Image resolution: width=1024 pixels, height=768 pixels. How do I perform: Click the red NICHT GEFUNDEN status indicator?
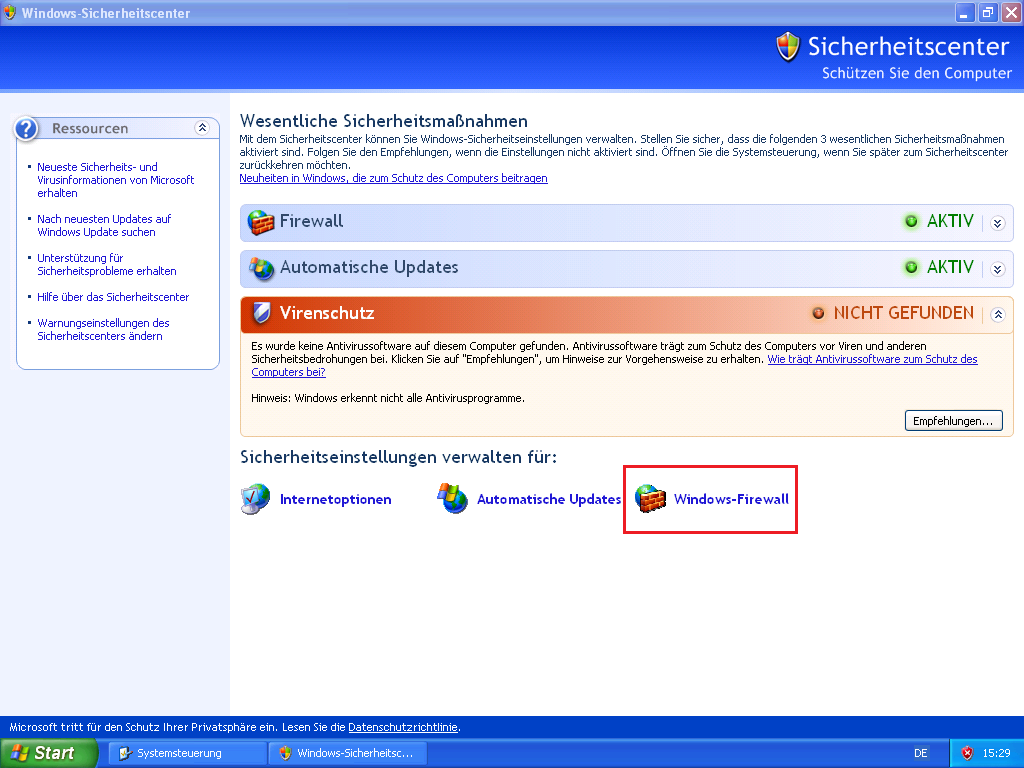pos(818,313)
